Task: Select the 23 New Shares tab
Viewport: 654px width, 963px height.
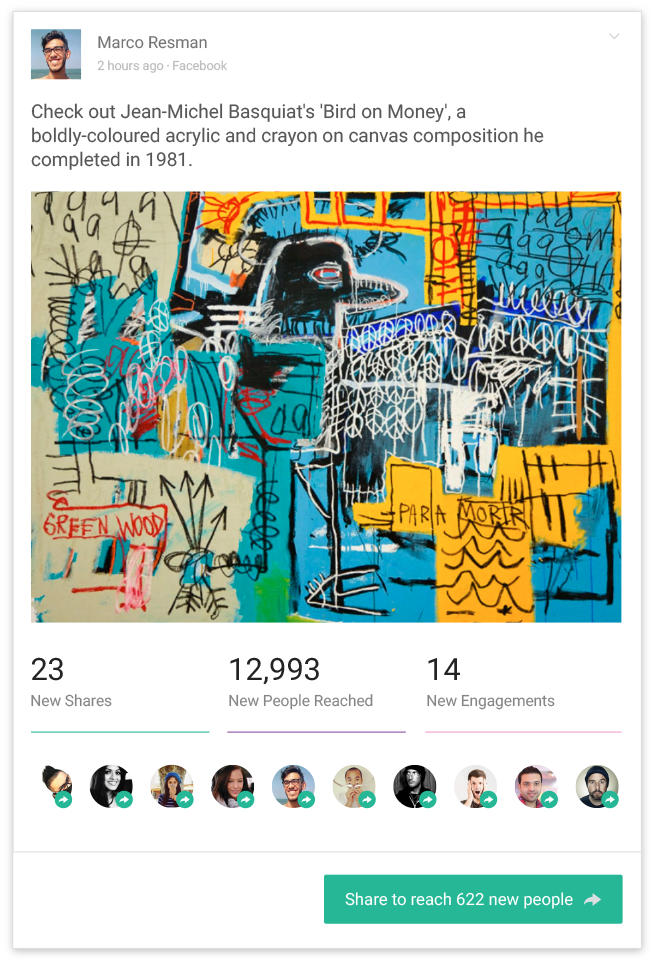Action: 120,693
